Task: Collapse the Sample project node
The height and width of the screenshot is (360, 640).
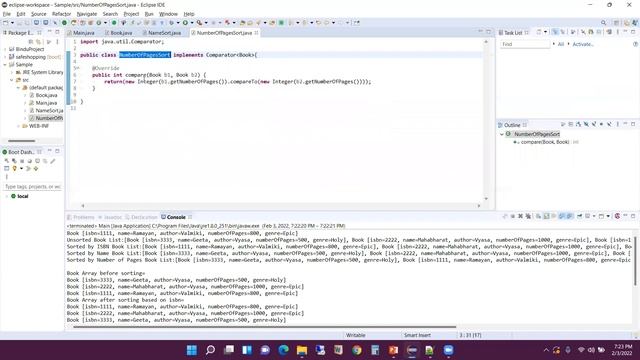Action: click(x=5, y=64)
